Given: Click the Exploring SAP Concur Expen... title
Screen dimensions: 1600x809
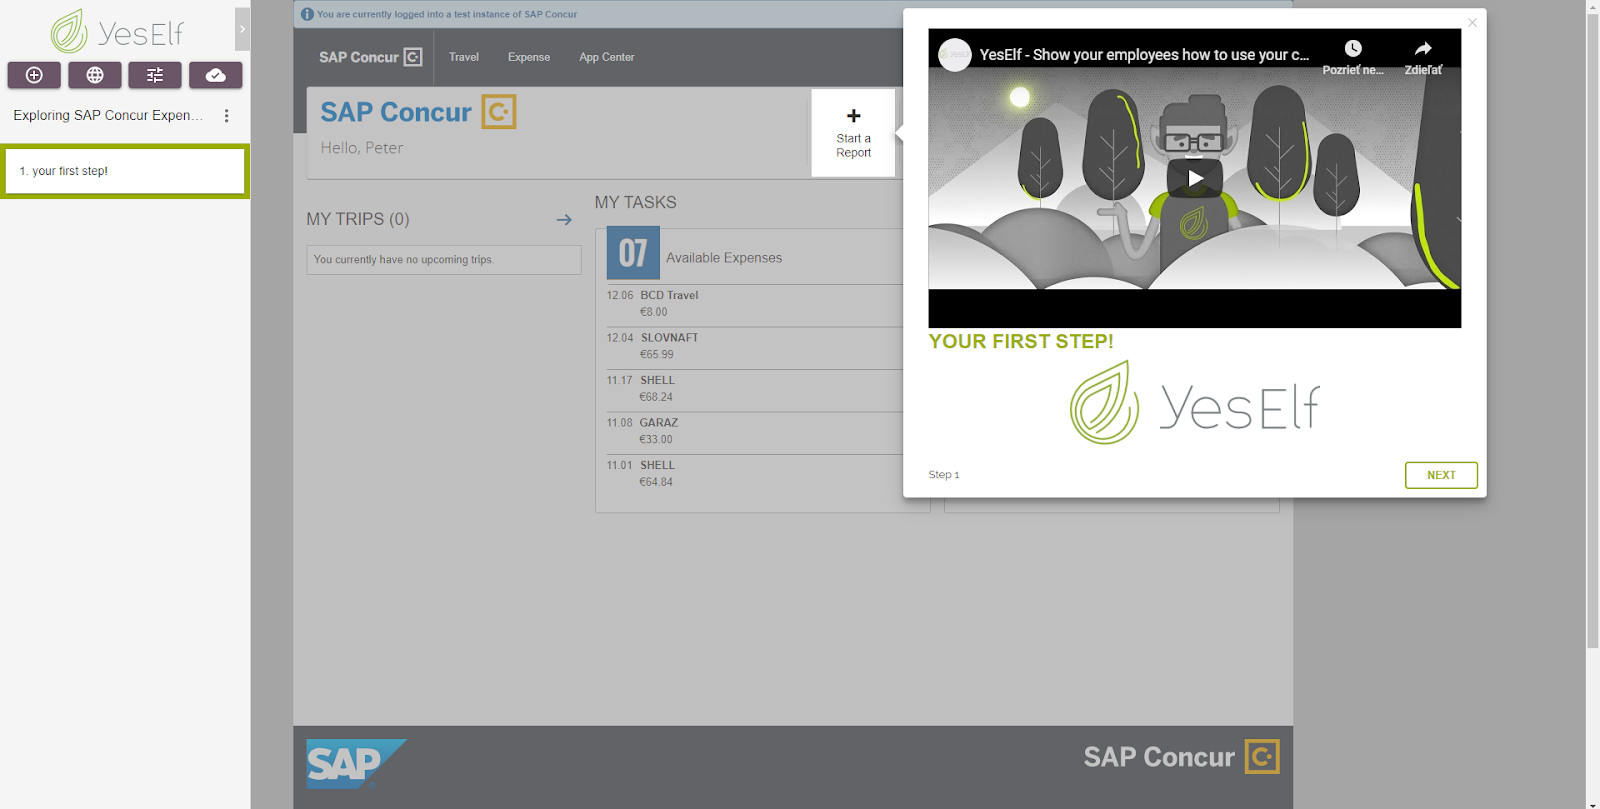Looking at the screenshot, I should 108,116.
